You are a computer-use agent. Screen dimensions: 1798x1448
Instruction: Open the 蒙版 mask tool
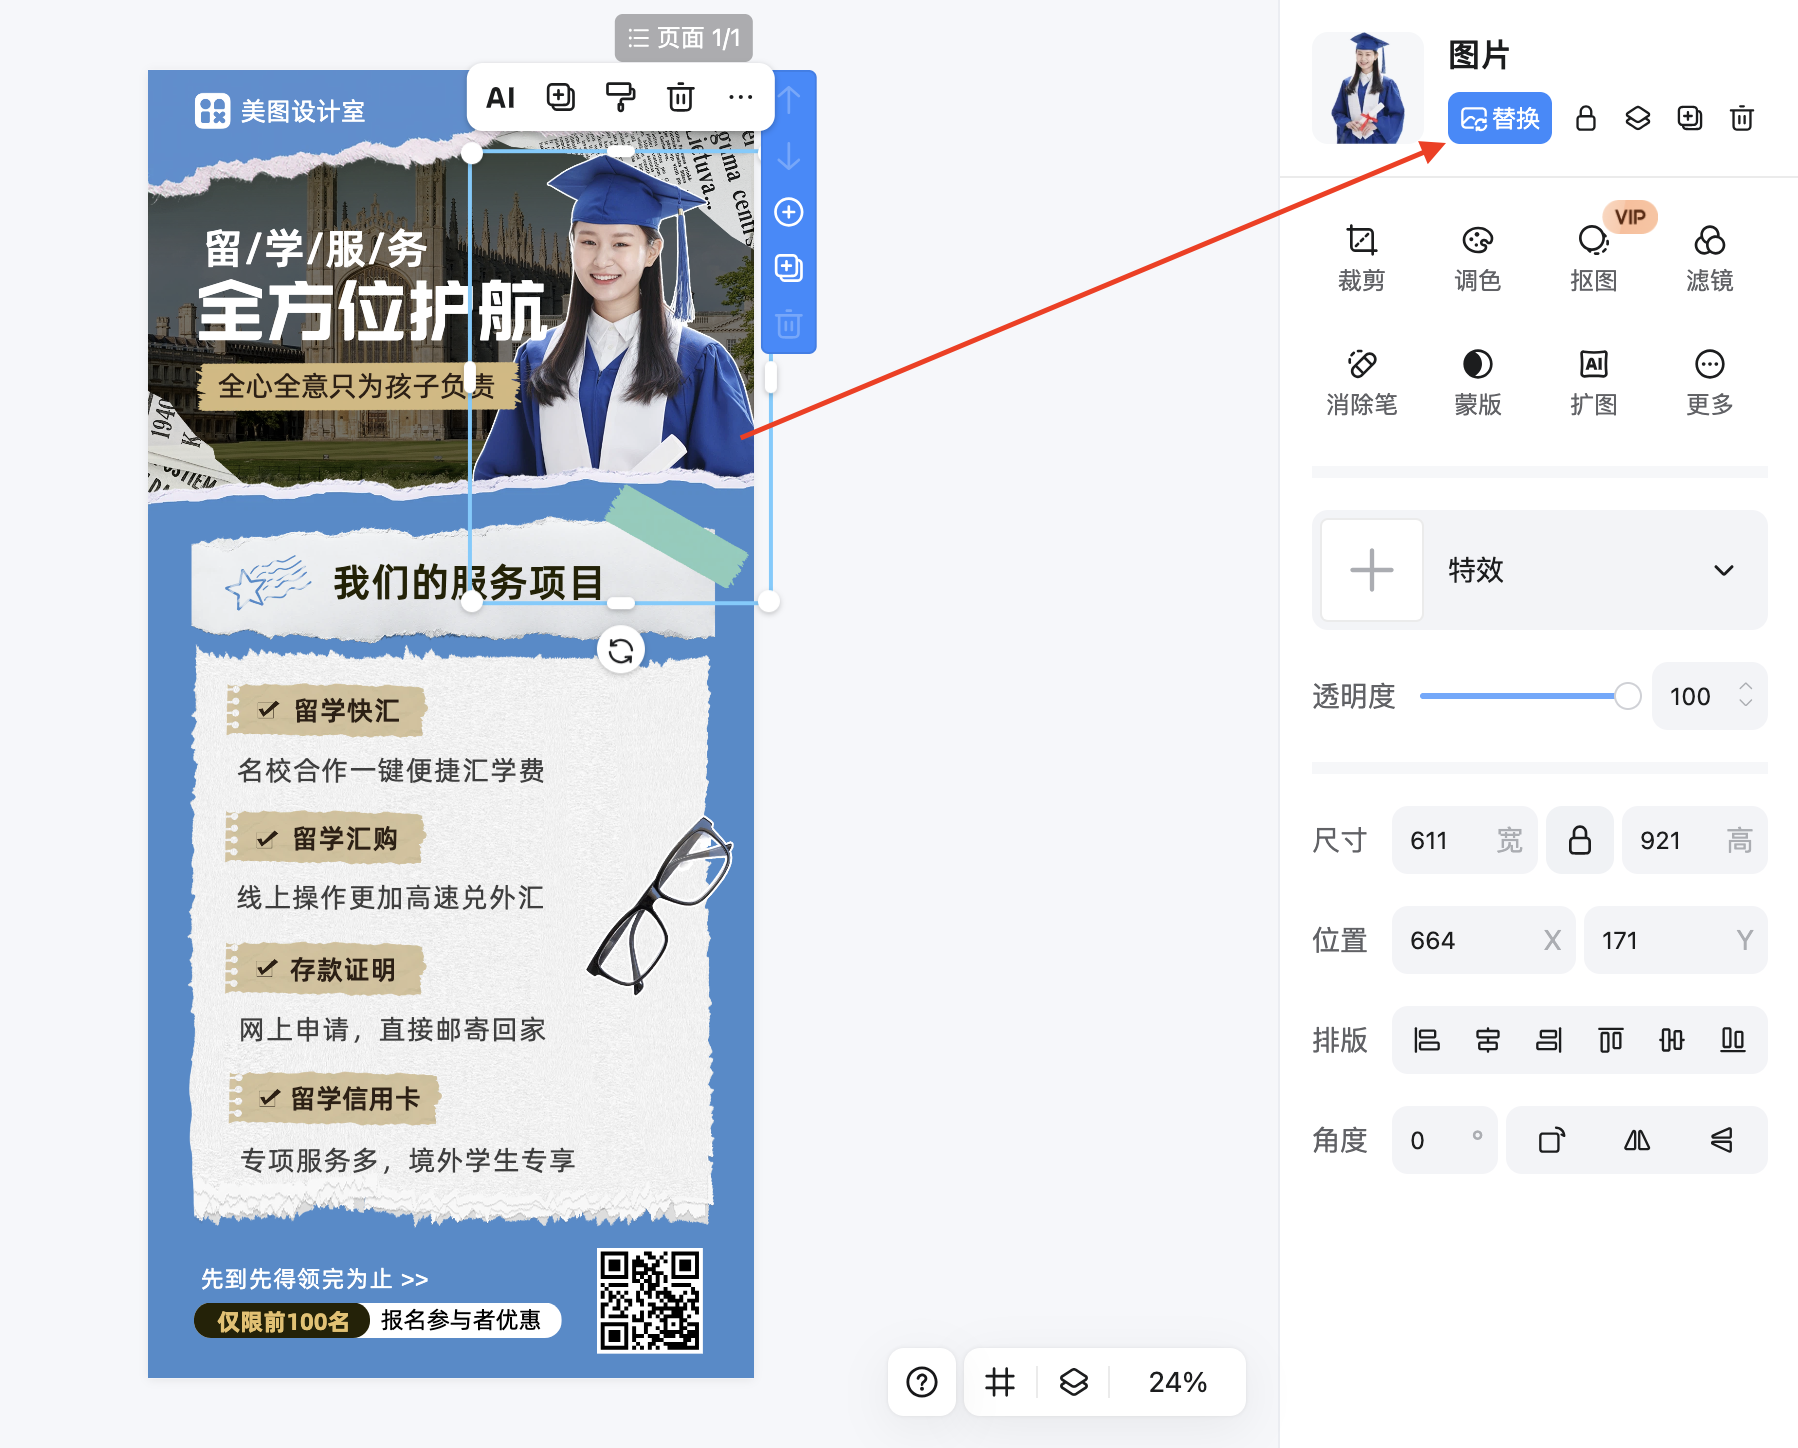pyautogui.click(x=1477, y=380)
